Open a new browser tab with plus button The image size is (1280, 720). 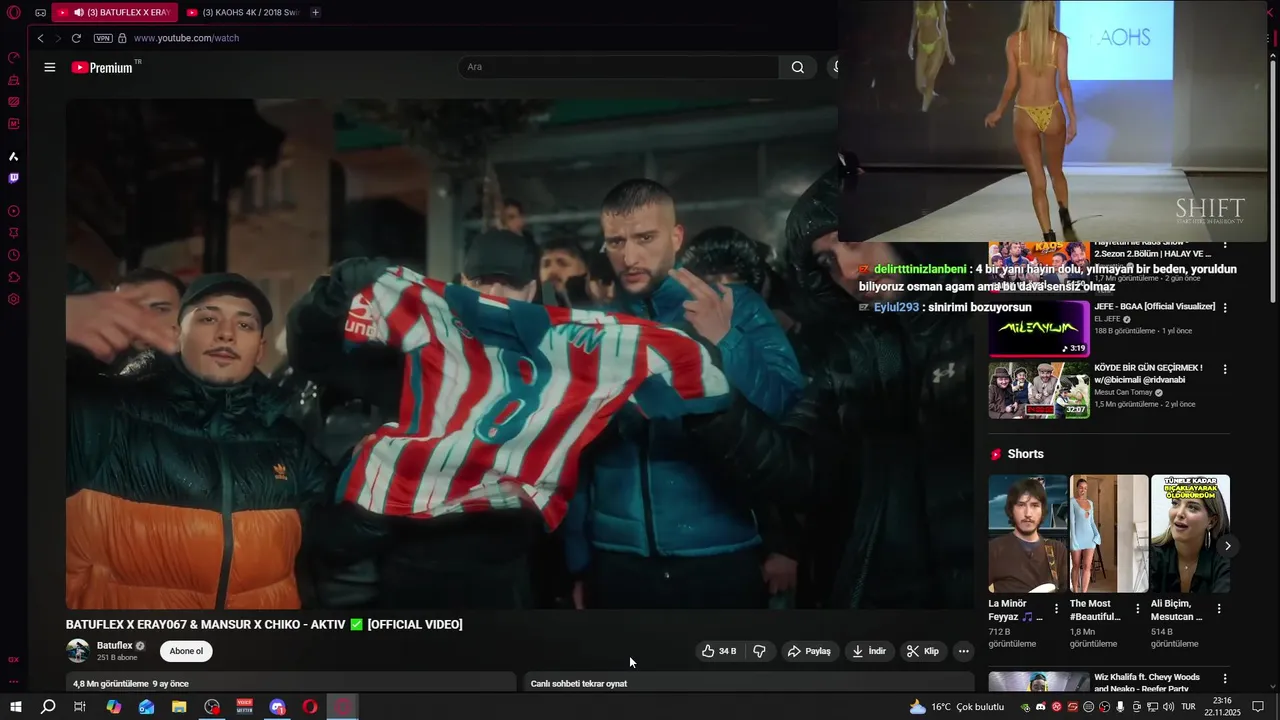(315, 12)
